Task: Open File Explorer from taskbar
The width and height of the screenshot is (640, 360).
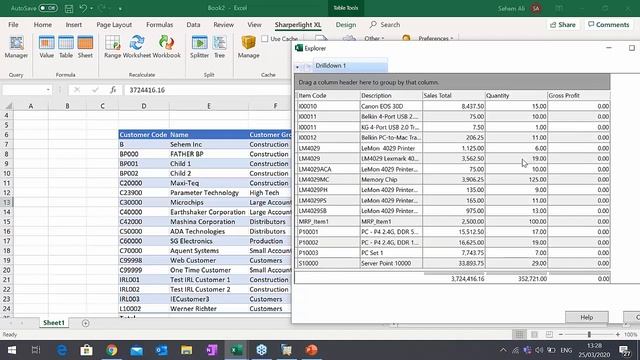Action: (x=187, y=350)
